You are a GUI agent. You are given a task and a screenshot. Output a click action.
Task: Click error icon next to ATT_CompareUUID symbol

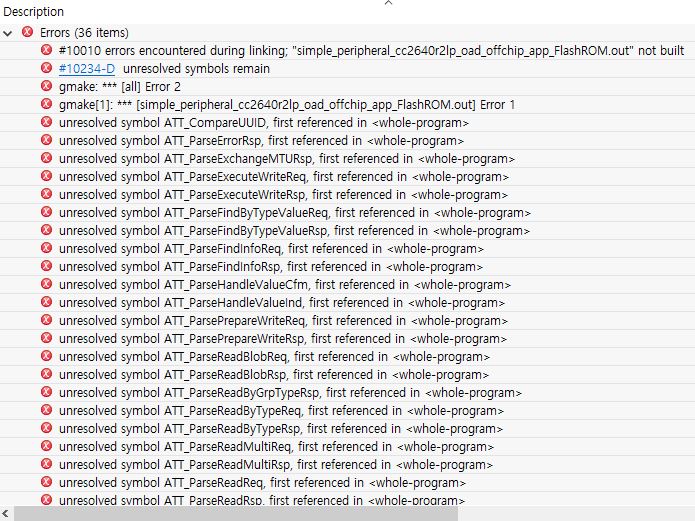[46, 123]
